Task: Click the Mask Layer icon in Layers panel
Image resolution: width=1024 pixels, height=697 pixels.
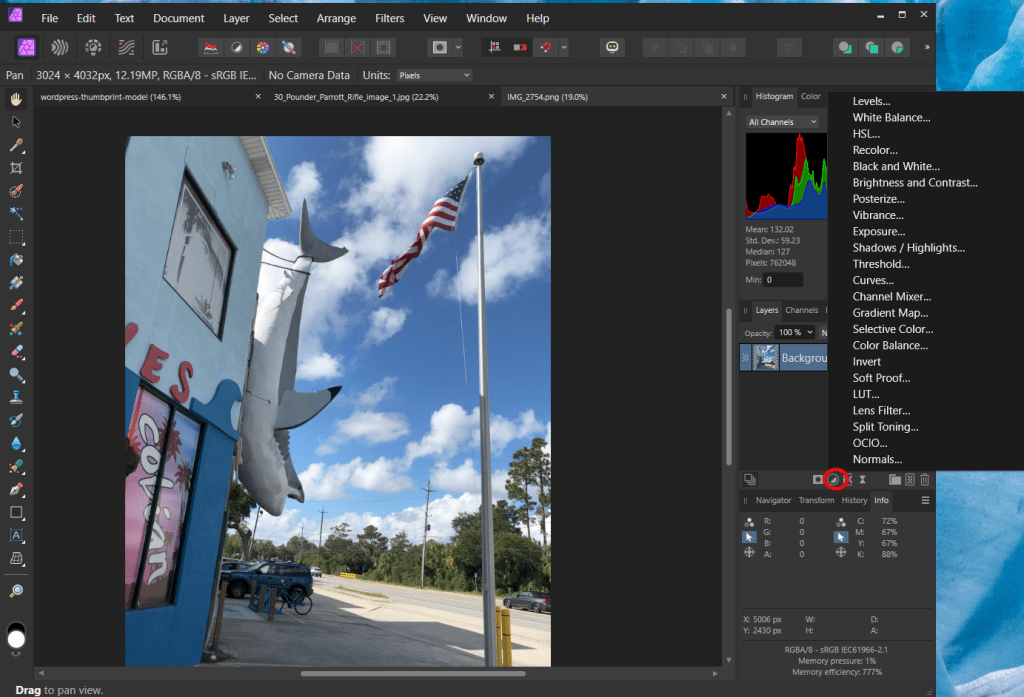Action: (x=817, y=480)
